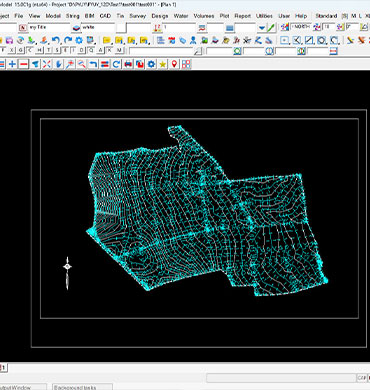370x390 pixels.
Task: Click the Background tasks button
Action: coord(82,387)
